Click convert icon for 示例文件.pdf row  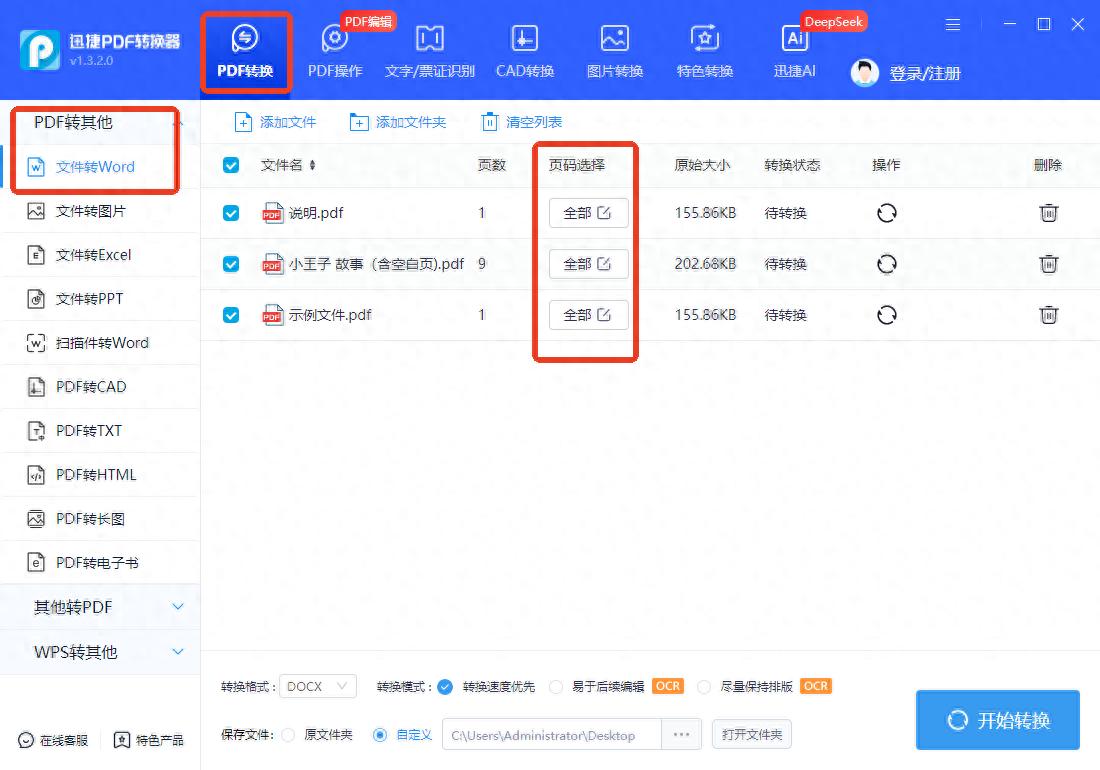point(886,315)
